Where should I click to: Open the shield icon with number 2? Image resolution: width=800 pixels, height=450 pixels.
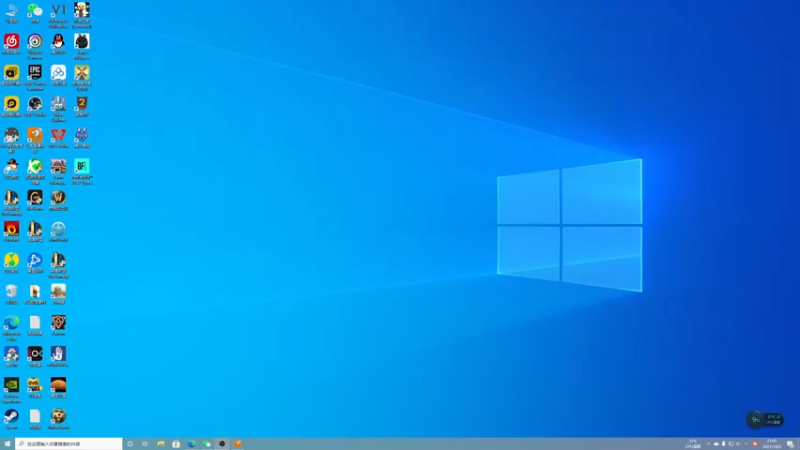tap(82, 104)
